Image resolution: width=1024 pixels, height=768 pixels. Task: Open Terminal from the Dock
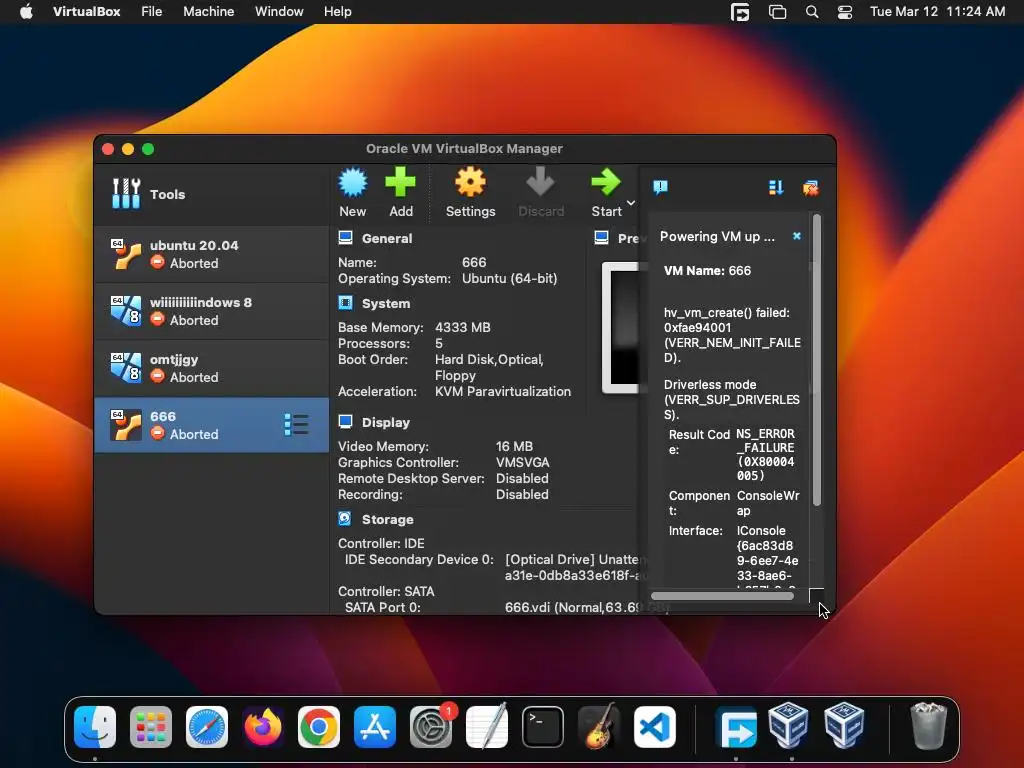coord(543,727)
